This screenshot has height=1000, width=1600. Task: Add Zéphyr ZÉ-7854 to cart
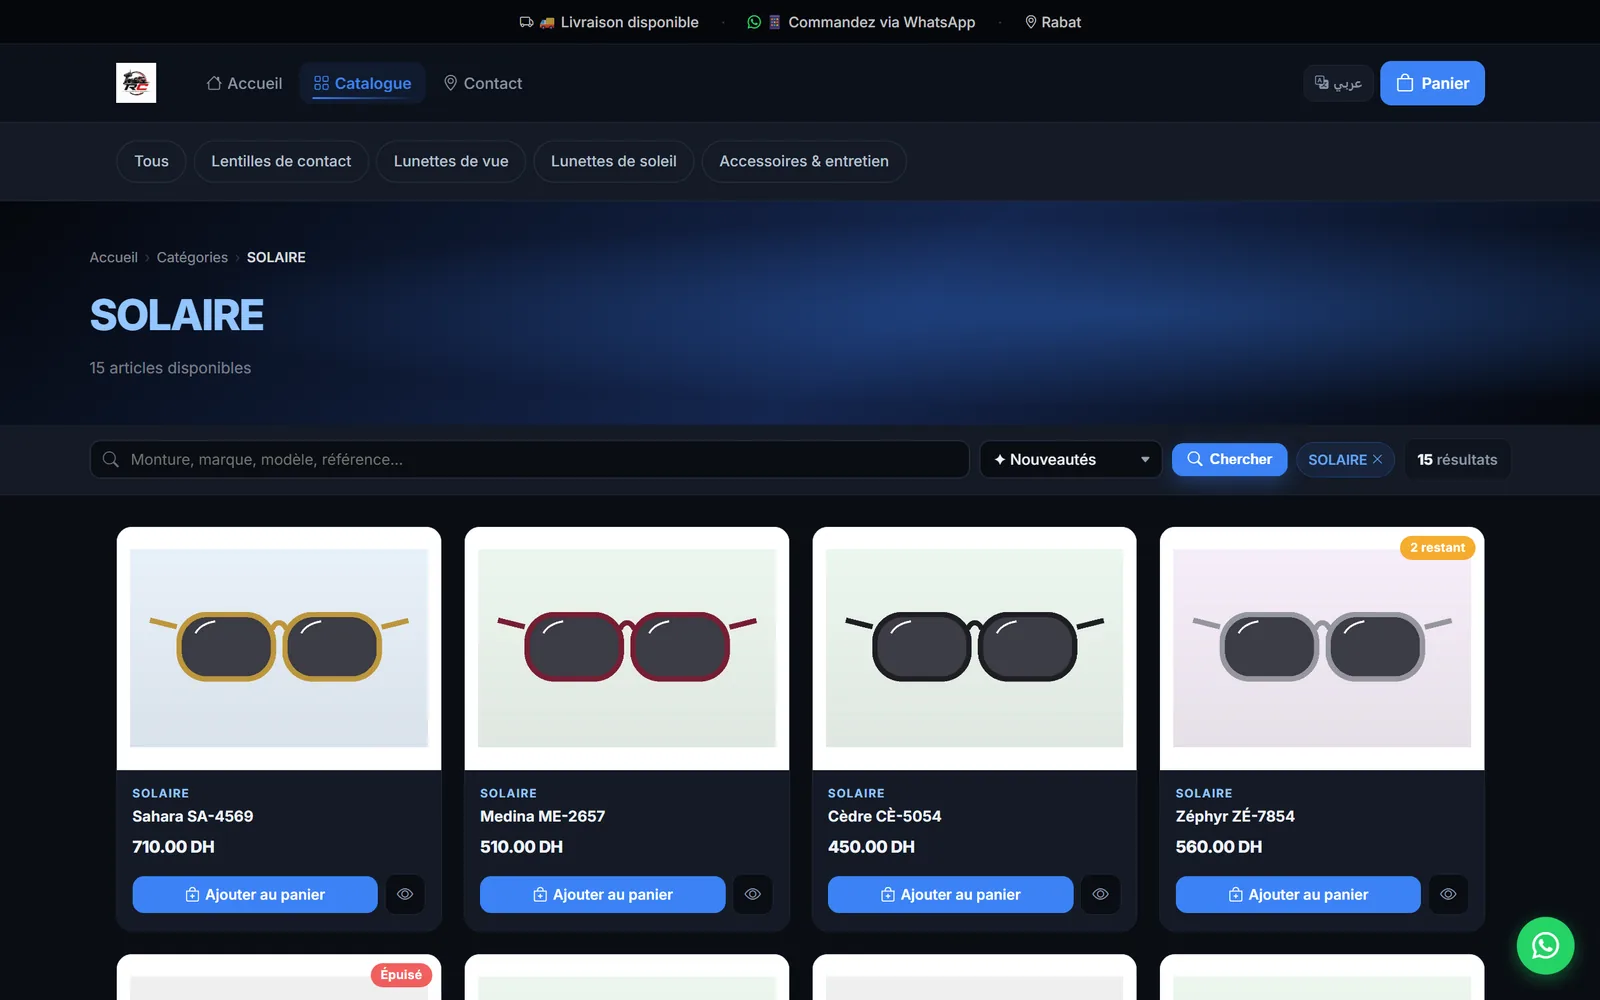point(1298,894)
